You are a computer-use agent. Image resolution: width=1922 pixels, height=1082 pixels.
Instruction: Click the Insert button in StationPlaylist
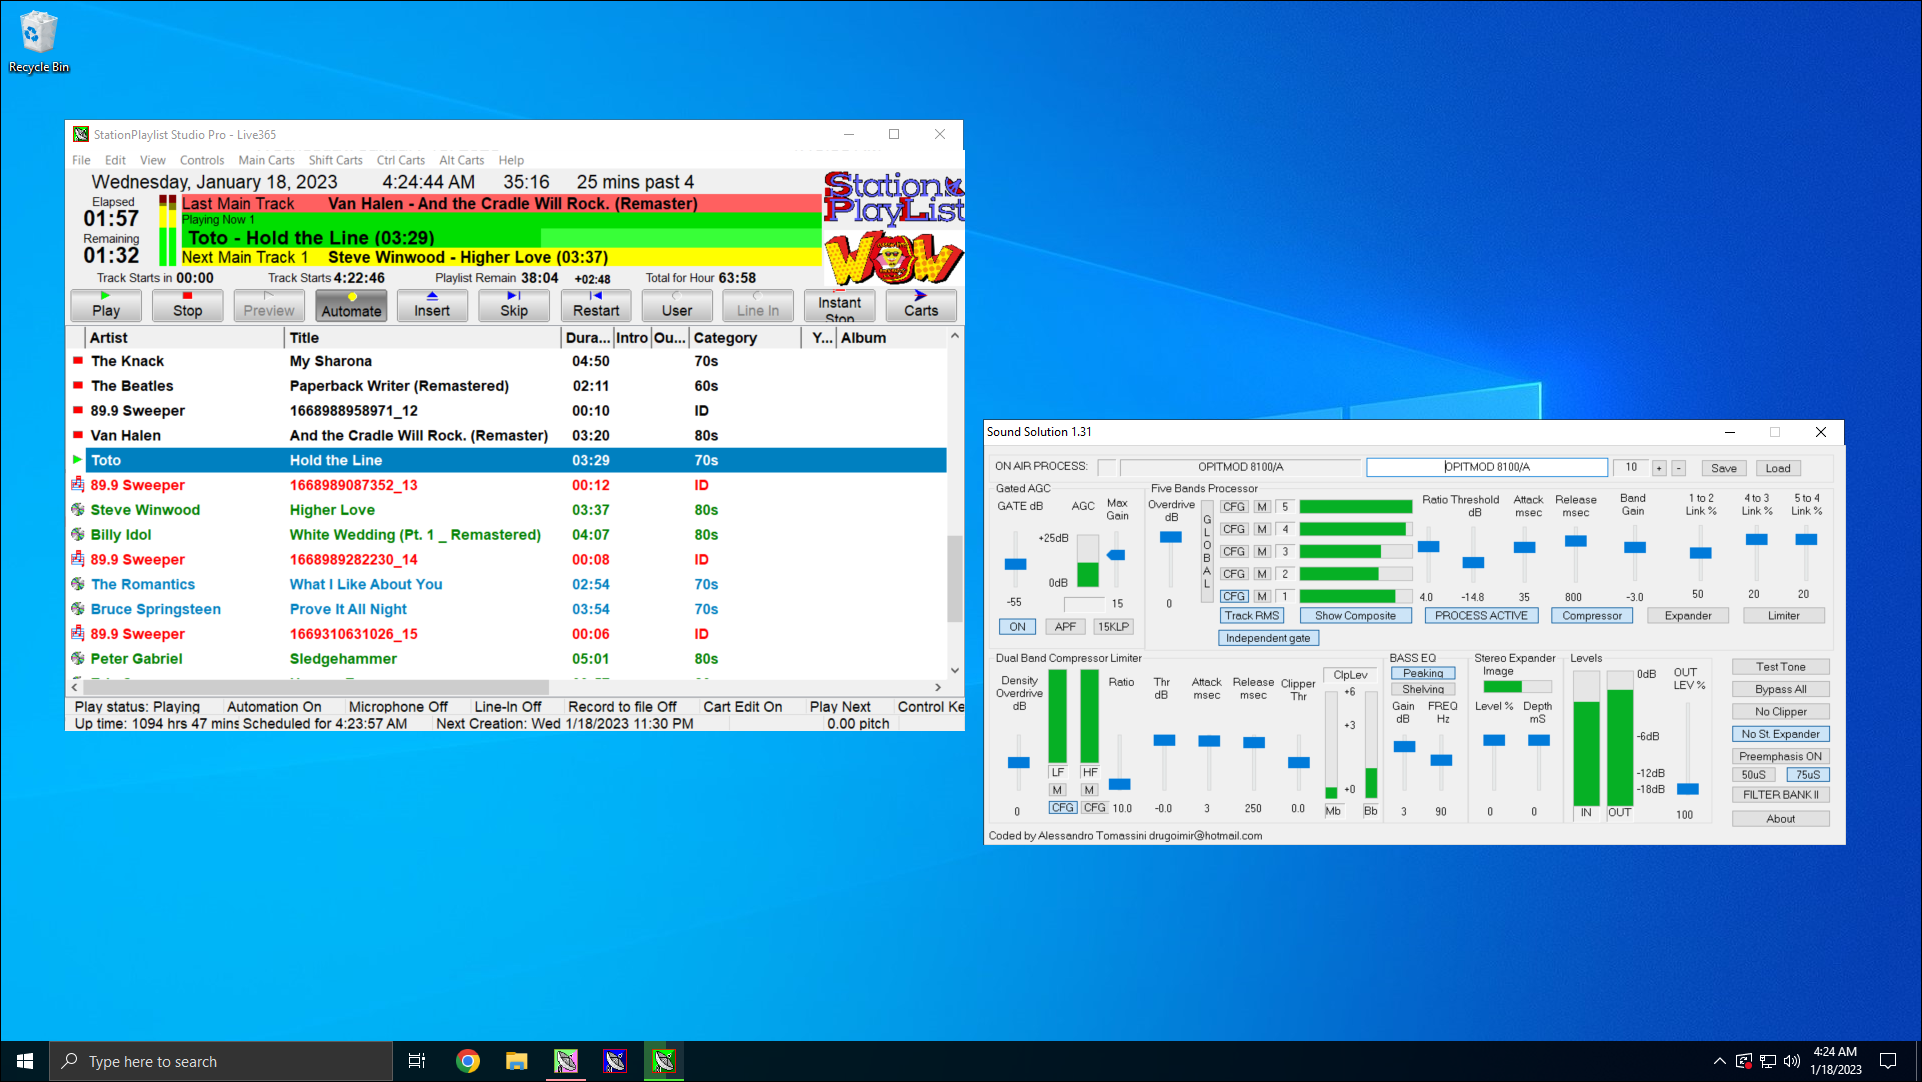[x=431, y=305]
